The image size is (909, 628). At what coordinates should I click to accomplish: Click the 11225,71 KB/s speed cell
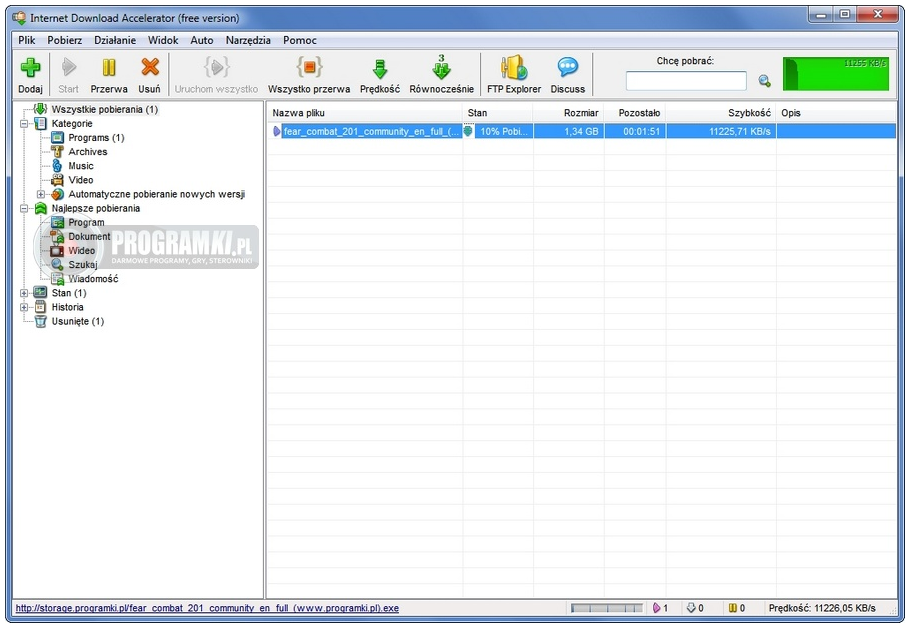click(721, 131)
